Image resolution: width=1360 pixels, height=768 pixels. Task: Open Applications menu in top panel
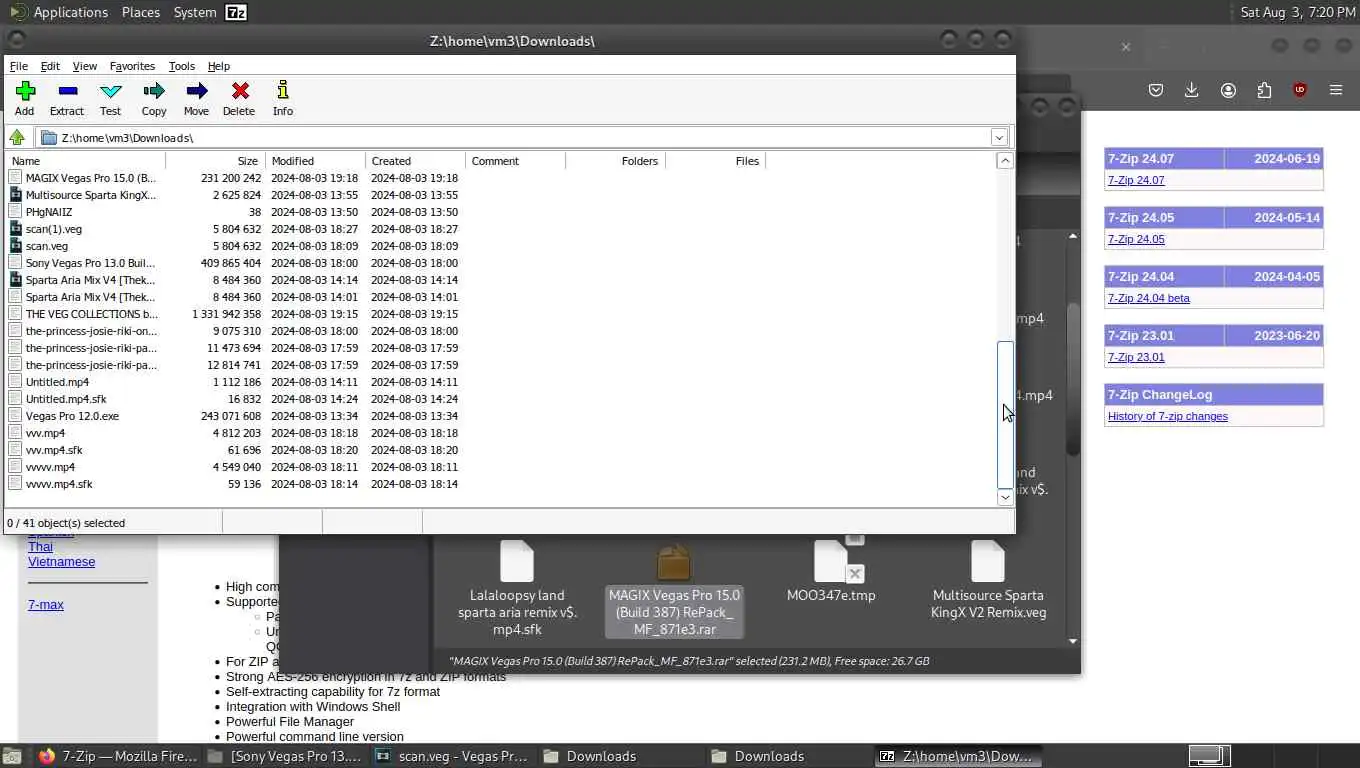tap(70, 12)
